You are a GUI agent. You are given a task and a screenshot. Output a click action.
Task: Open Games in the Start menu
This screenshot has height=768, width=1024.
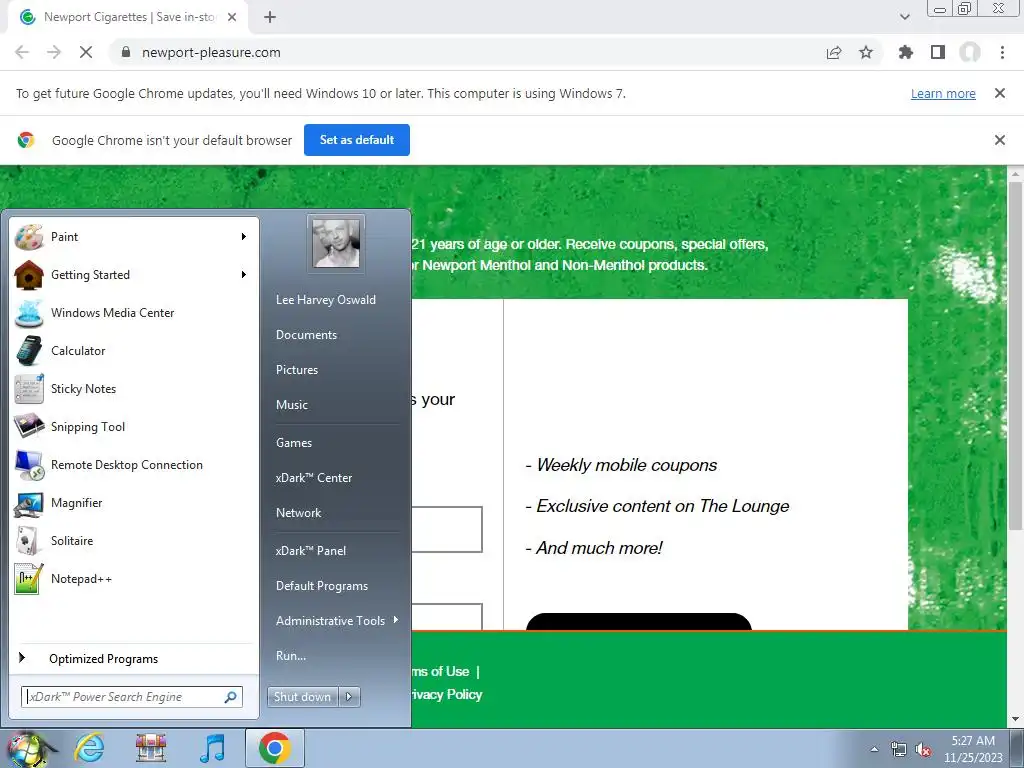(294, 443)
